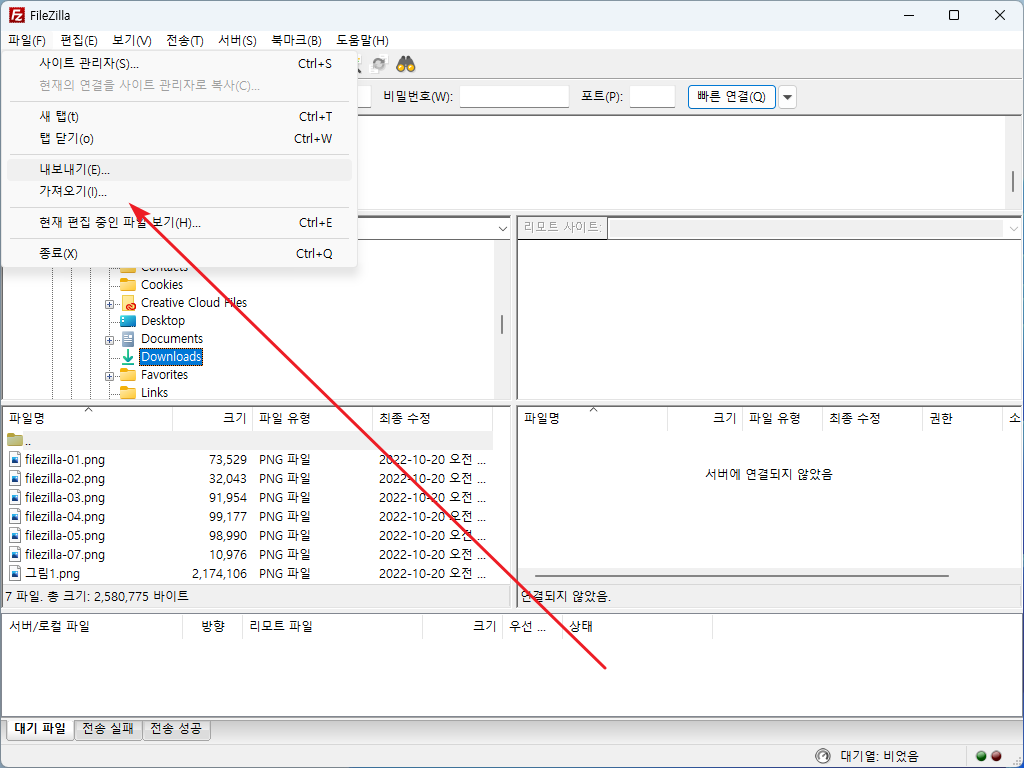
Task: Choose 사이트 관리자(S)... from File menu
Action: point(180,63)
